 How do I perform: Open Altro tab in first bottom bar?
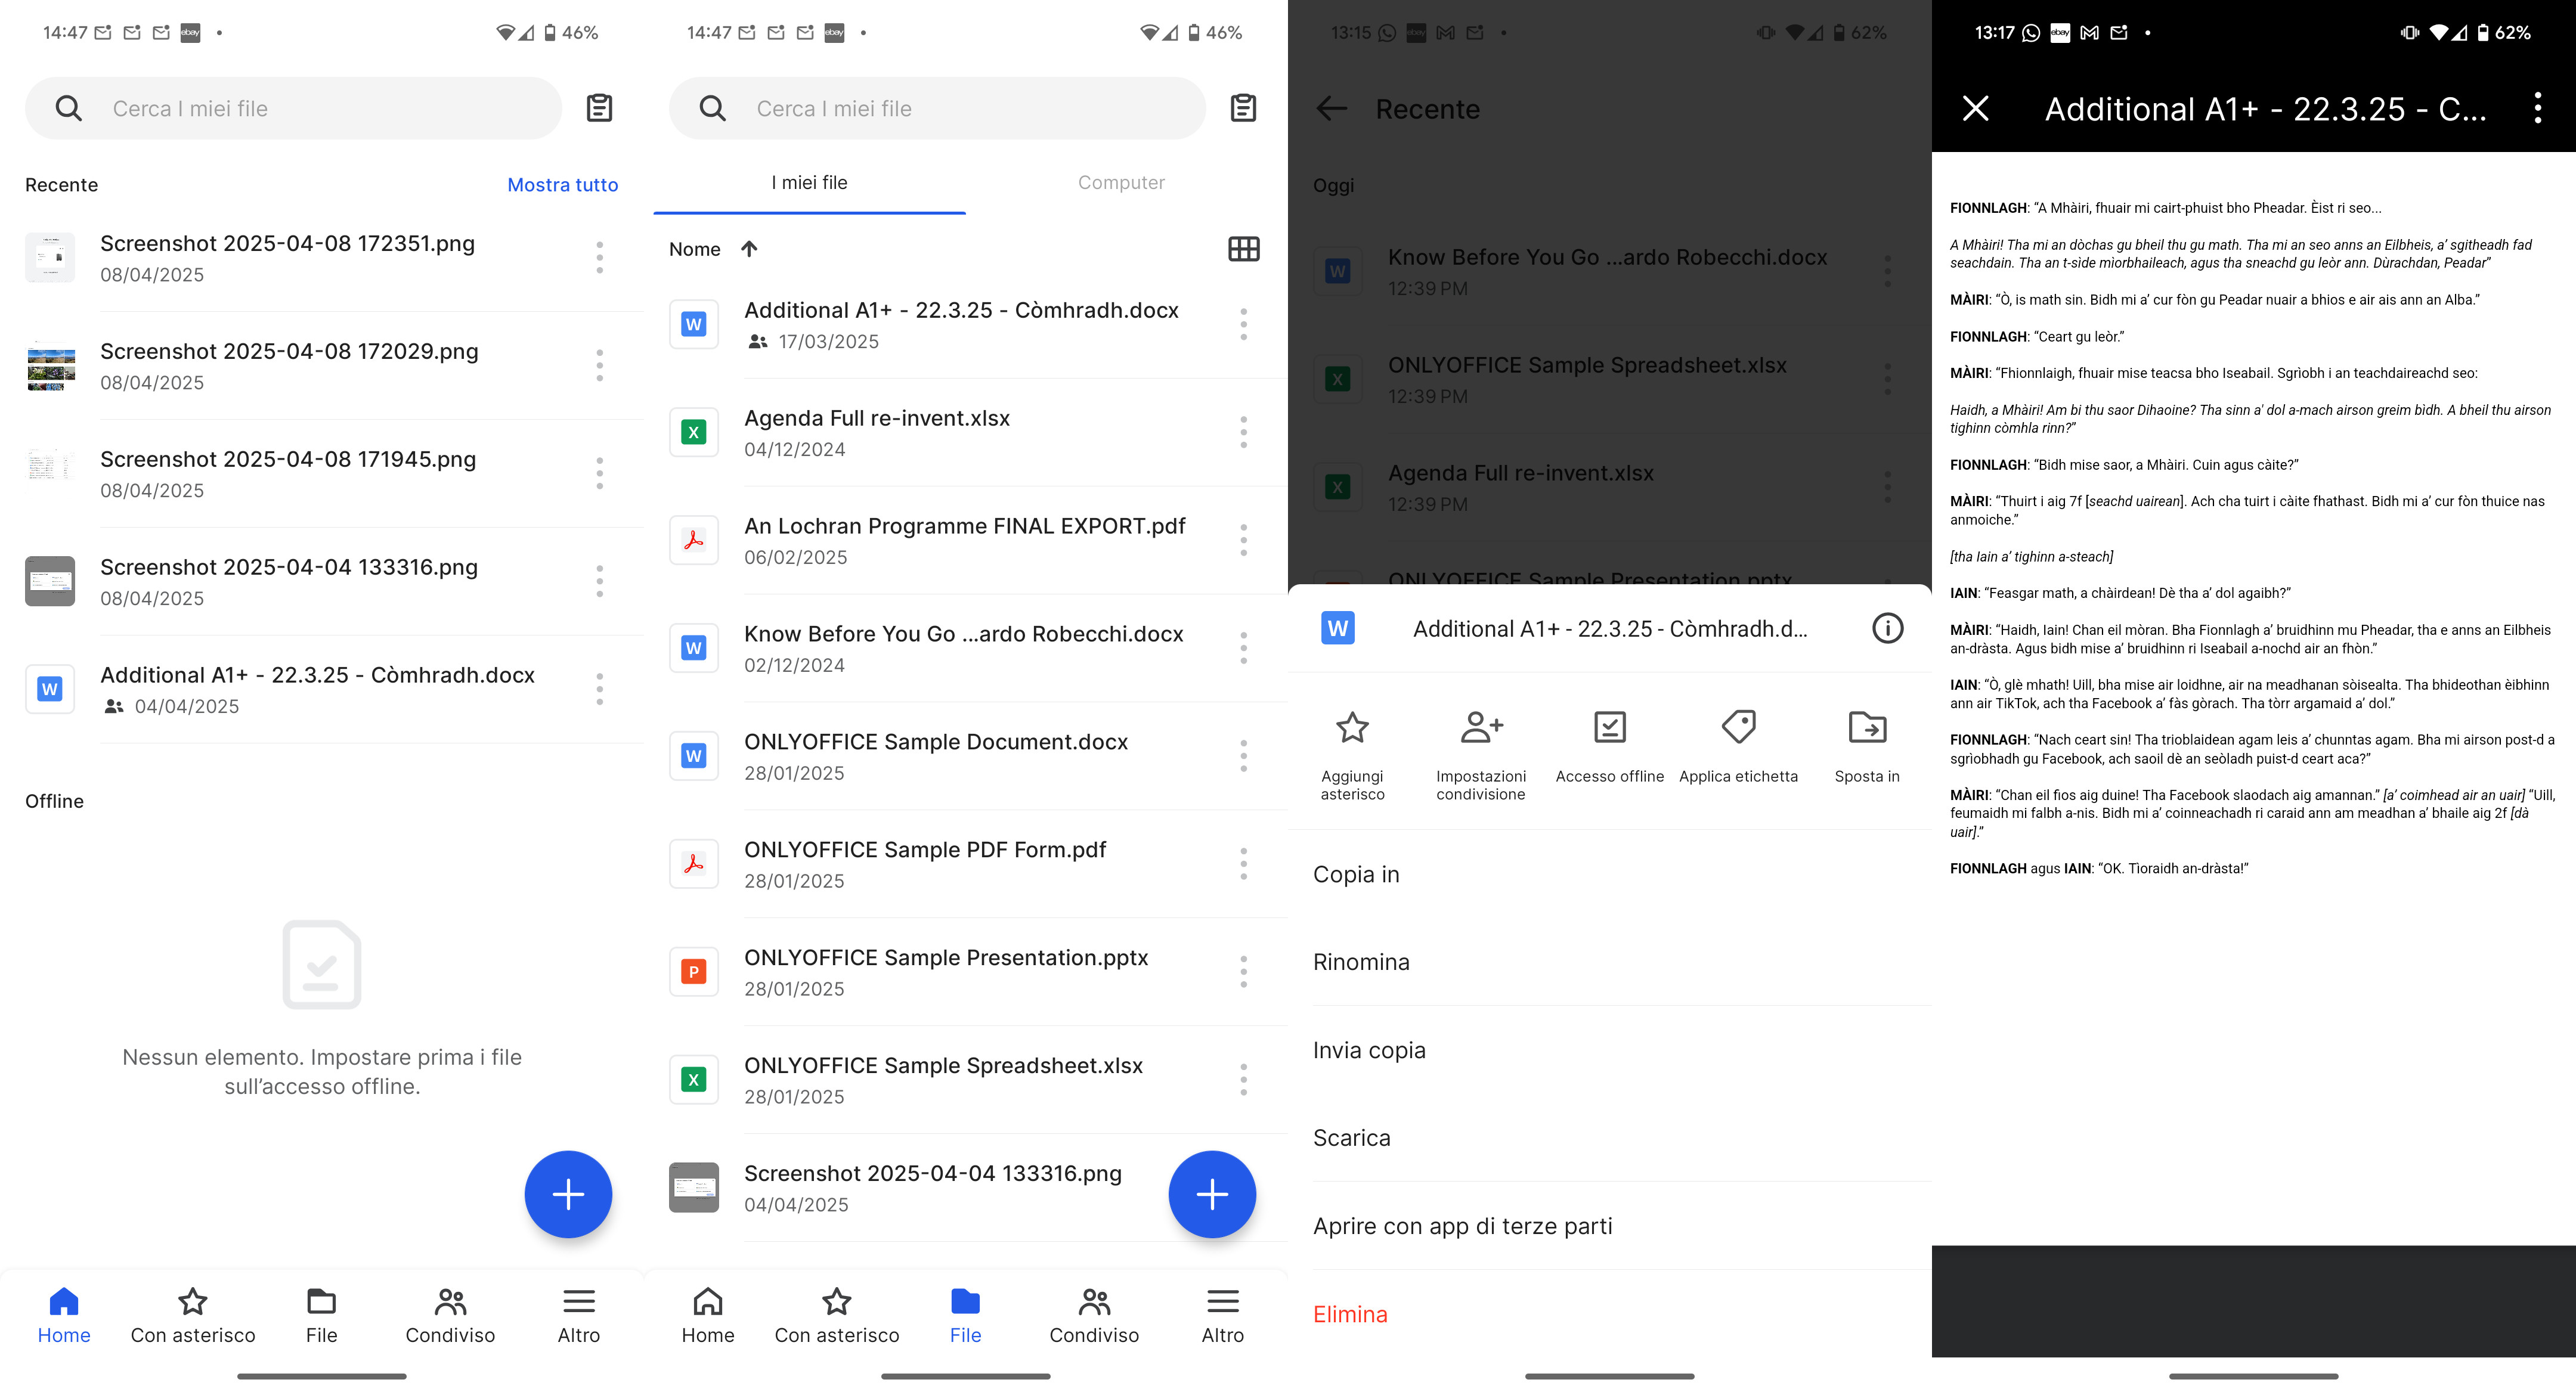pyautogui.click(x=579, y=1315)
